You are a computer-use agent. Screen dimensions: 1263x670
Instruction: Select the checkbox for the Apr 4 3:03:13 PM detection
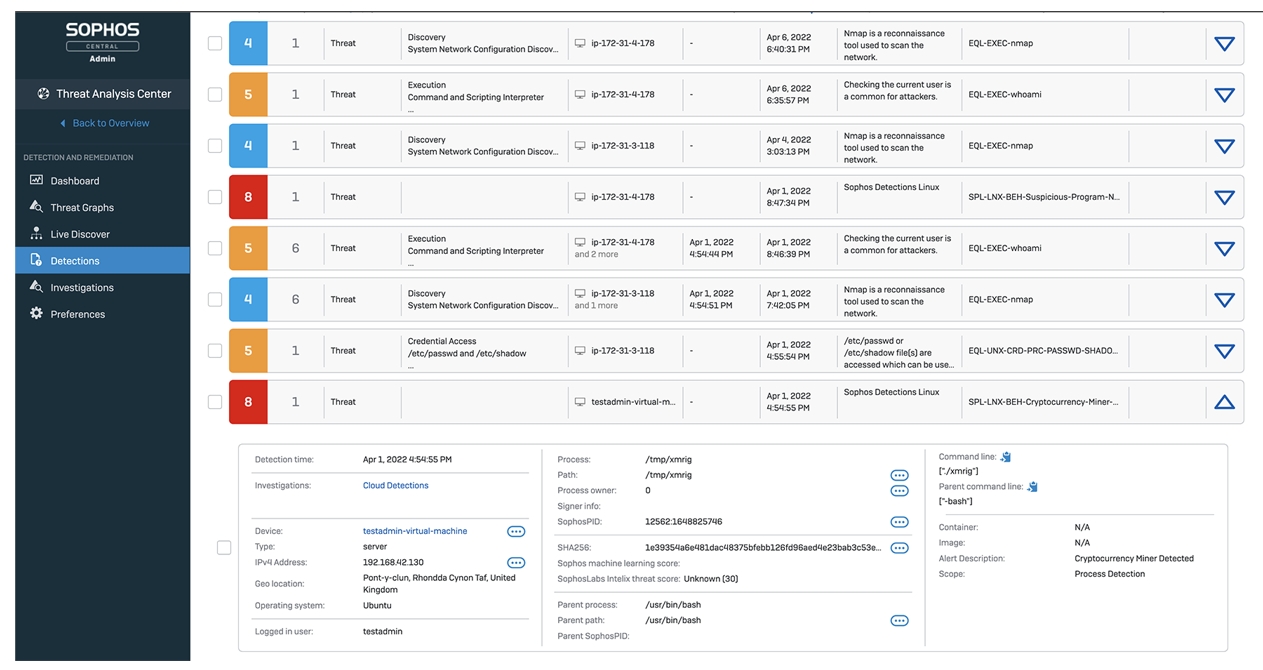pos(215,146)
